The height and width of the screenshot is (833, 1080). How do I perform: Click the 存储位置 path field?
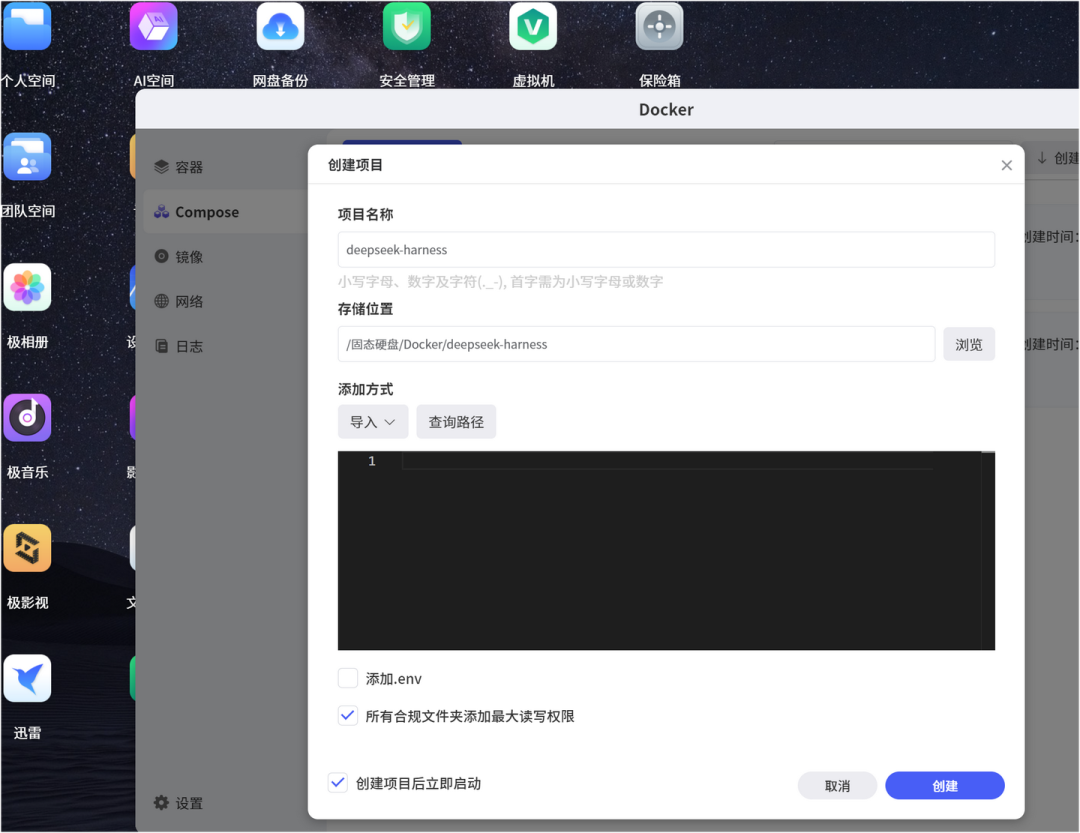click(636, 344)
